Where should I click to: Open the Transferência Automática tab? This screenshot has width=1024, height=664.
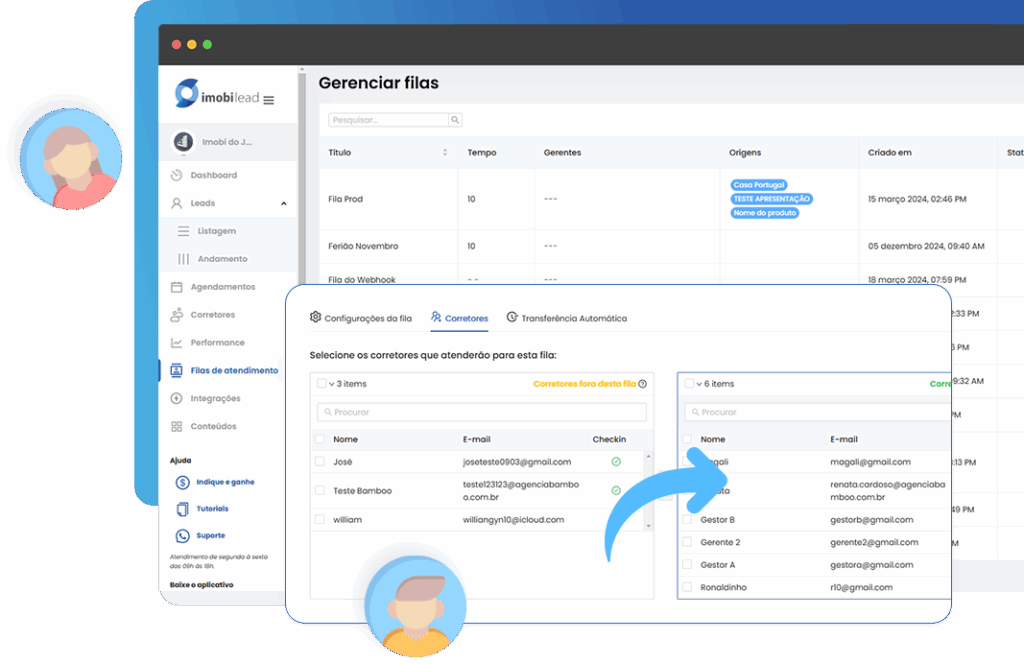(x=567, y=319)
